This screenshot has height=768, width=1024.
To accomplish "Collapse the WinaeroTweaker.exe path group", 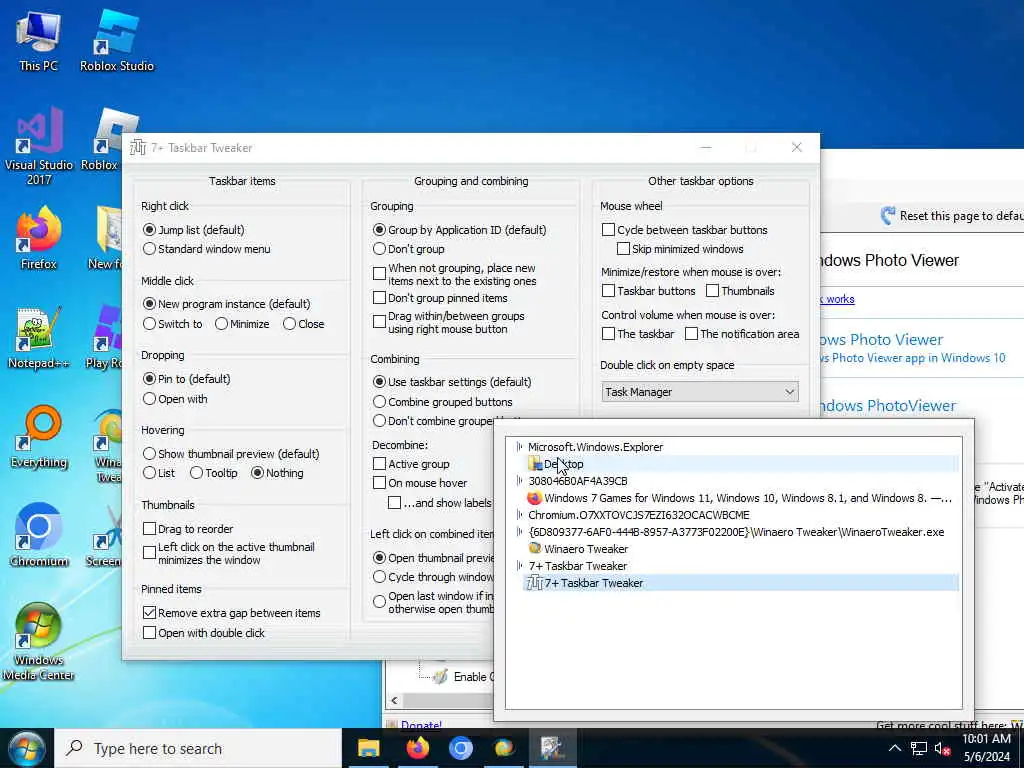I will [x=519, y=532].
